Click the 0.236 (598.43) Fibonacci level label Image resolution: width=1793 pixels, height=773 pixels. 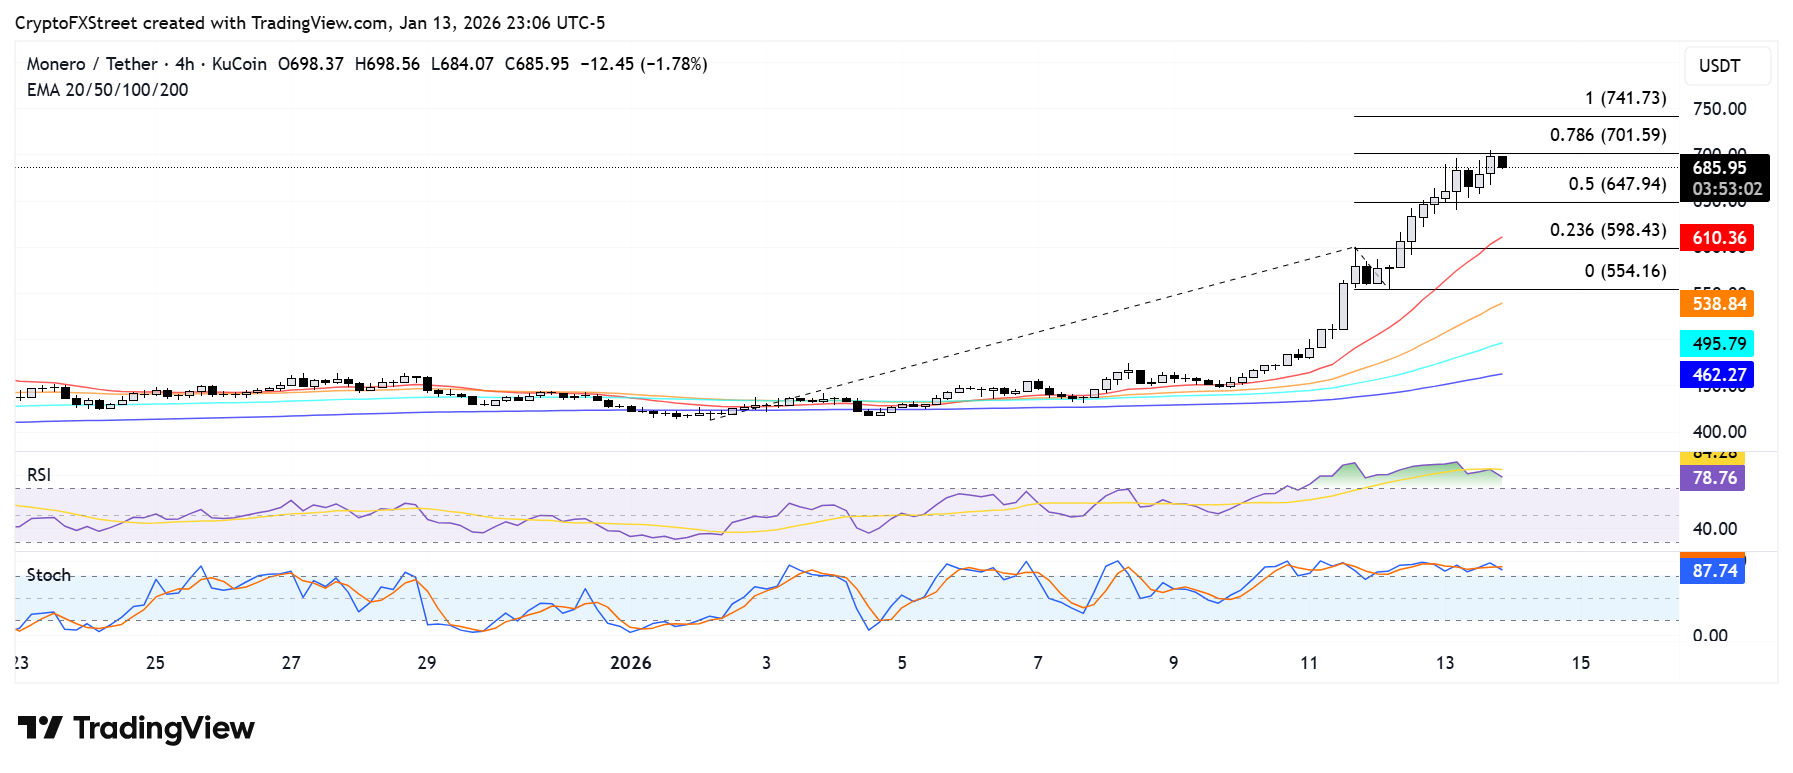coord(1607,230)
